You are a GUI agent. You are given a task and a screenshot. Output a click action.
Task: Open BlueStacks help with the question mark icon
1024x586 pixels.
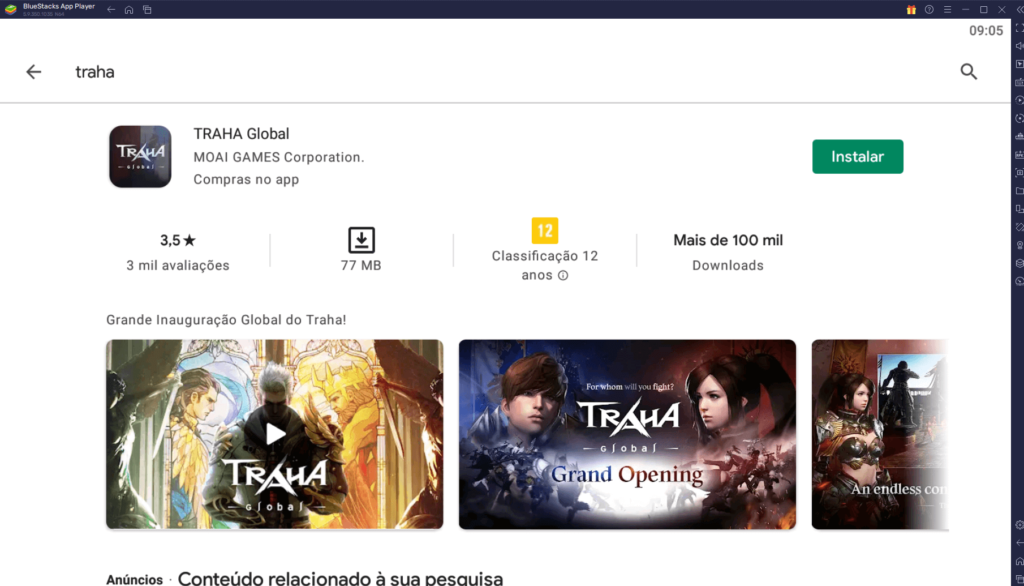click(x=929, y=9)
